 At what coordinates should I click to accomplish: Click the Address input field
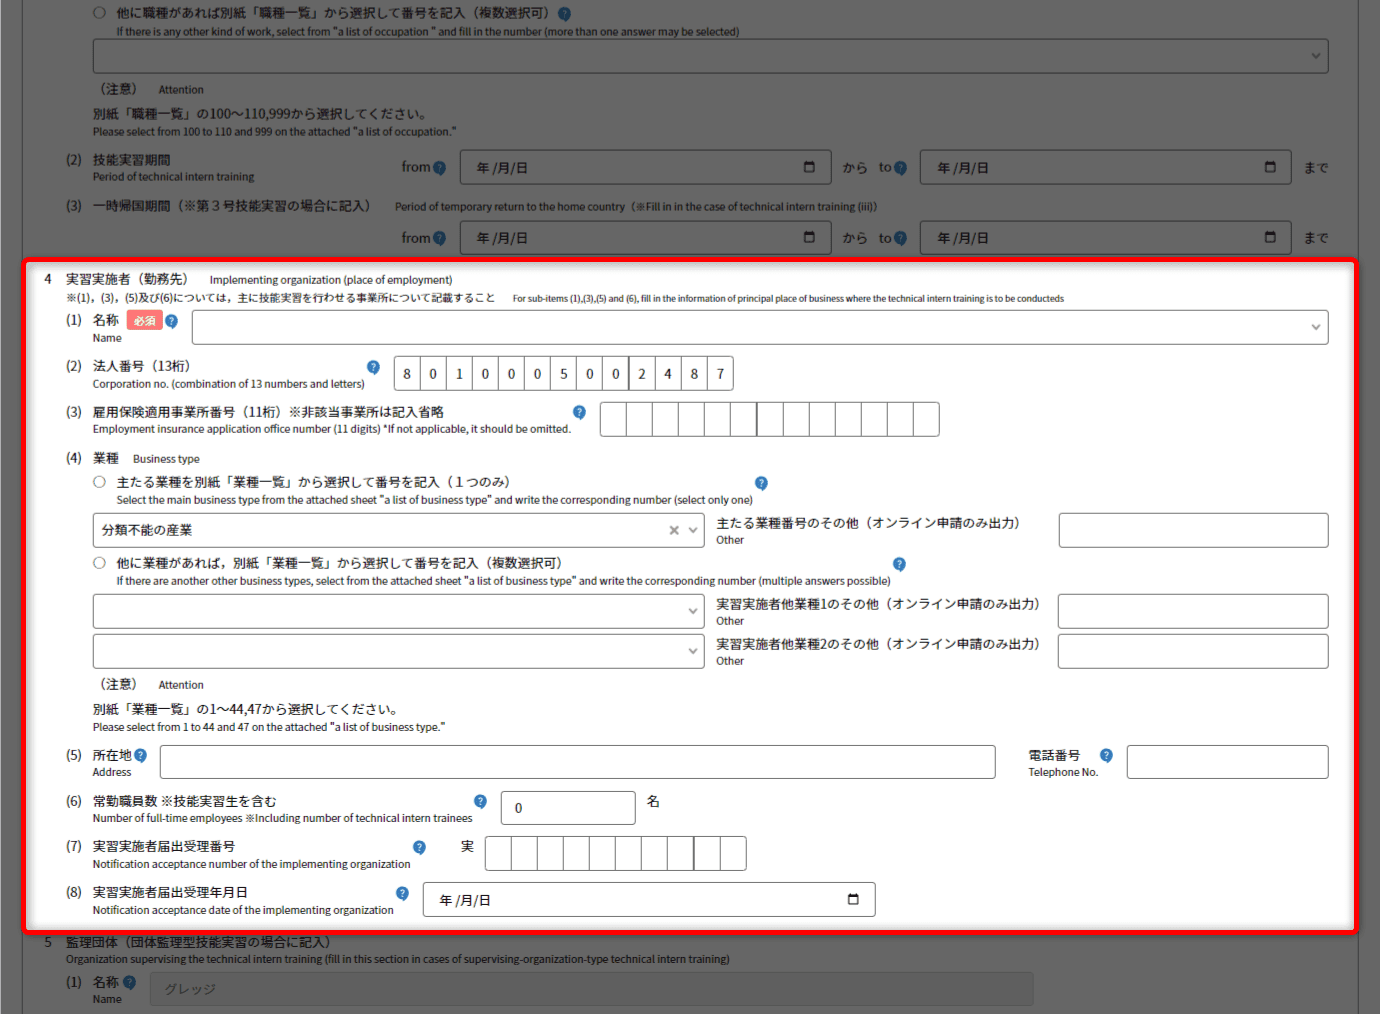(577, 762)
